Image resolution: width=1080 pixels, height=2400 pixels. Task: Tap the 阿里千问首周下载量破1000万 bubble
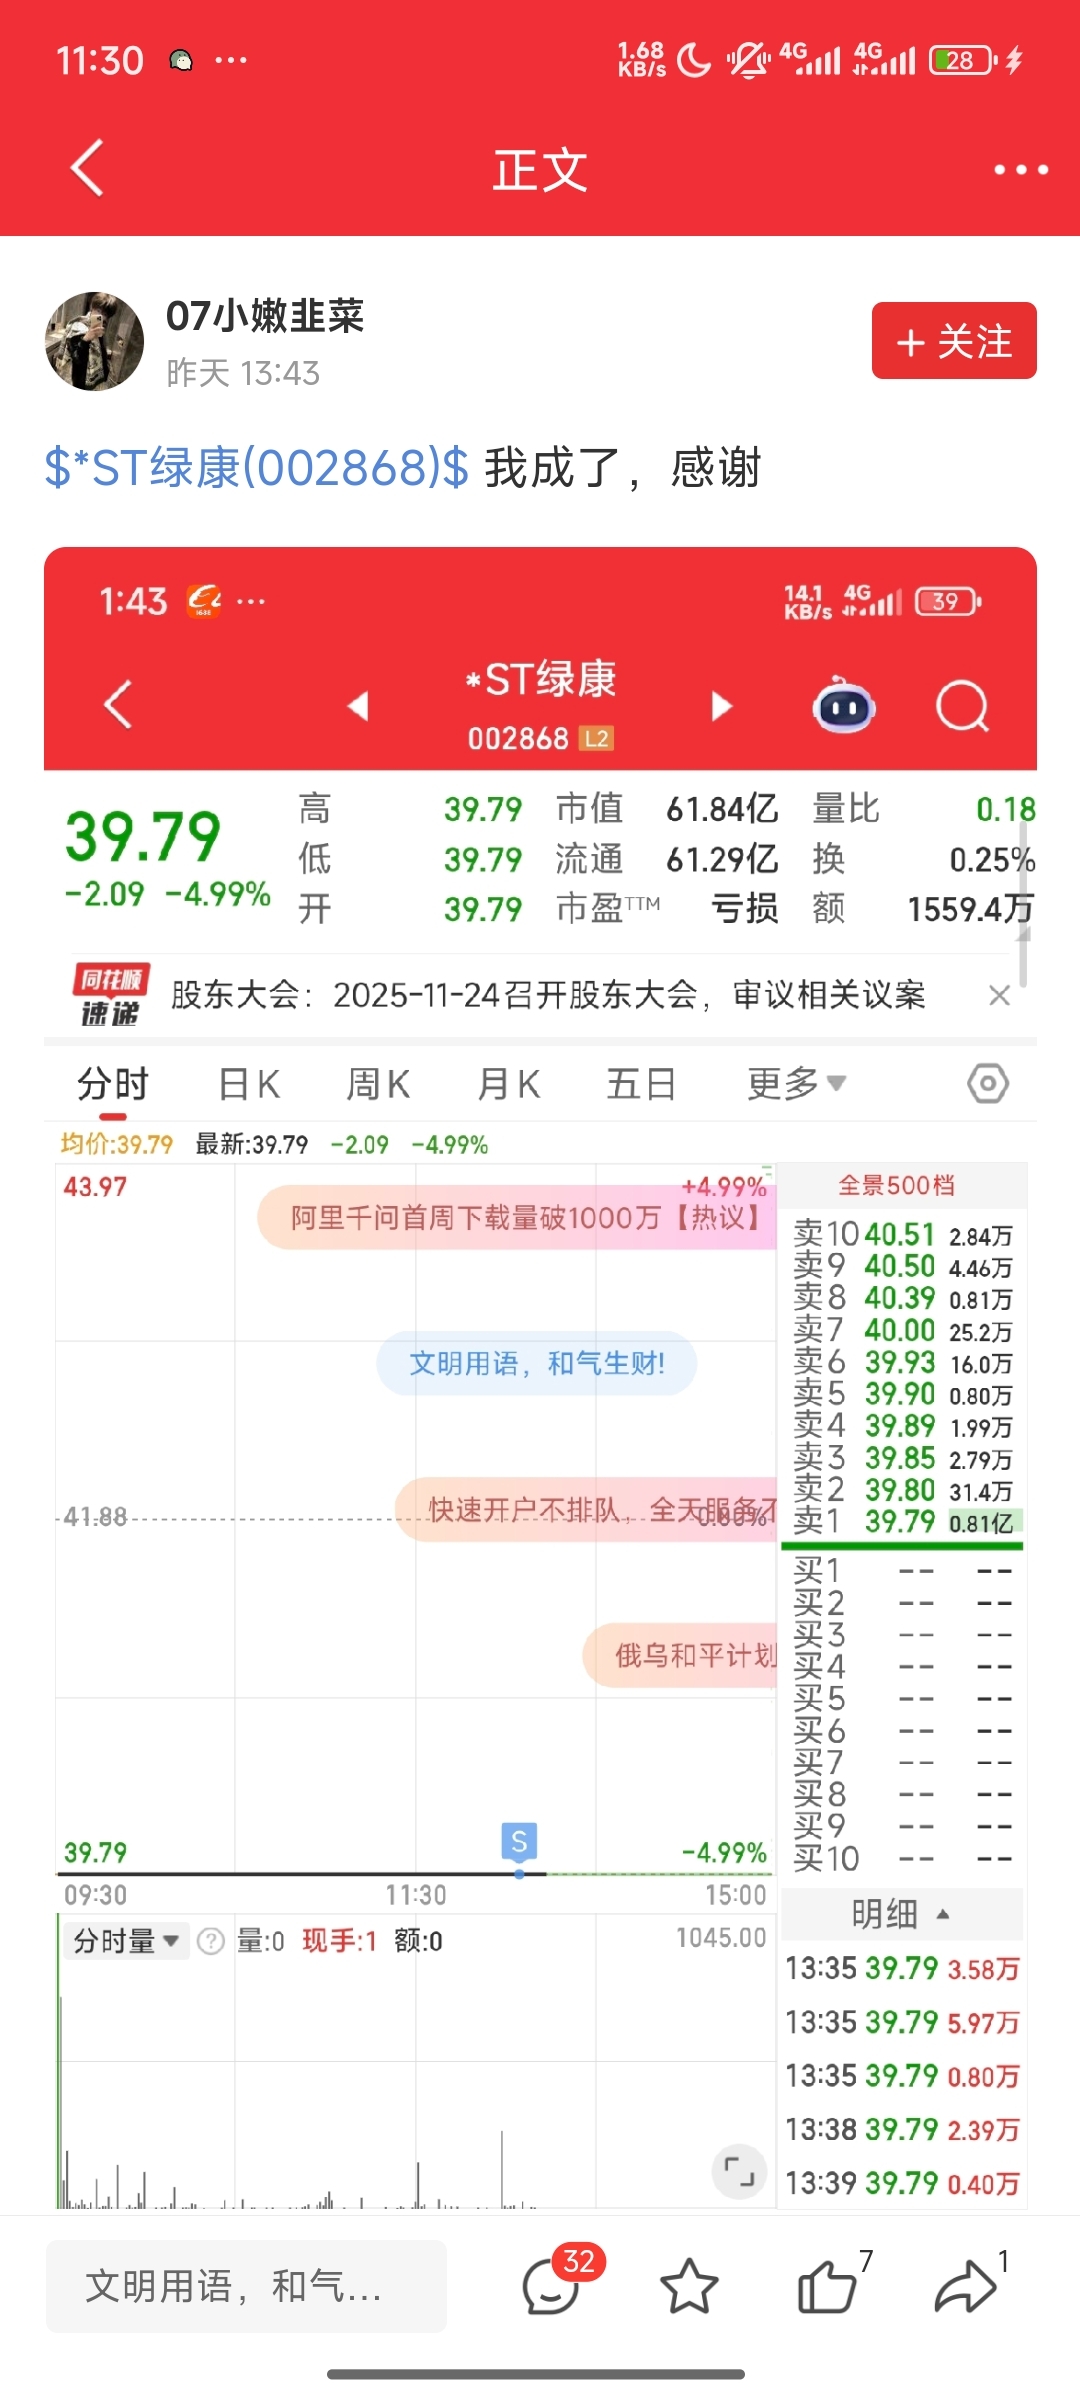(x=517, y=1217)
